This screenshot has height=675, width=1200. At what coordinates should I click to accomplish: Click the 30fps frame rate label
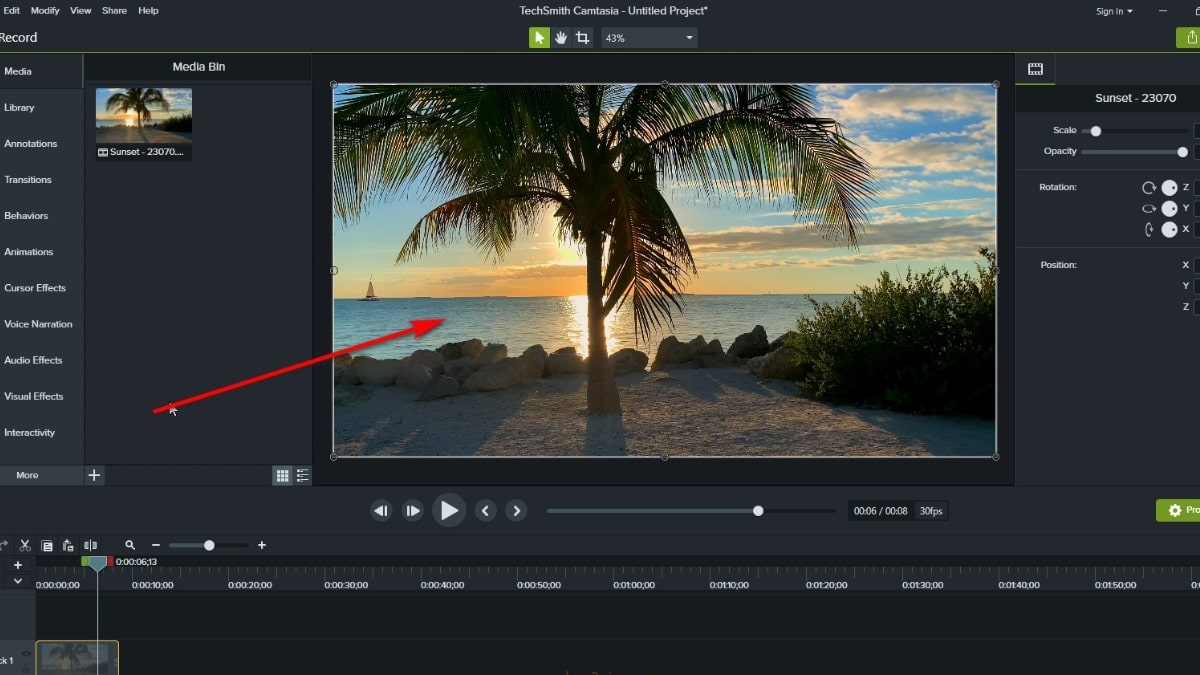[x=930, y=511]
